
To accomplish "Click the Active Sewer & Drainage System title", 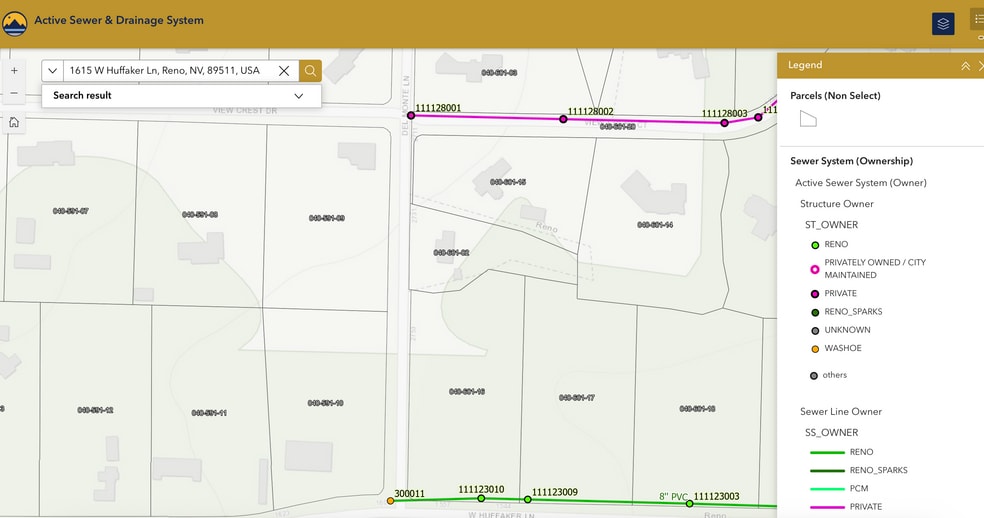I will (119, 20).
